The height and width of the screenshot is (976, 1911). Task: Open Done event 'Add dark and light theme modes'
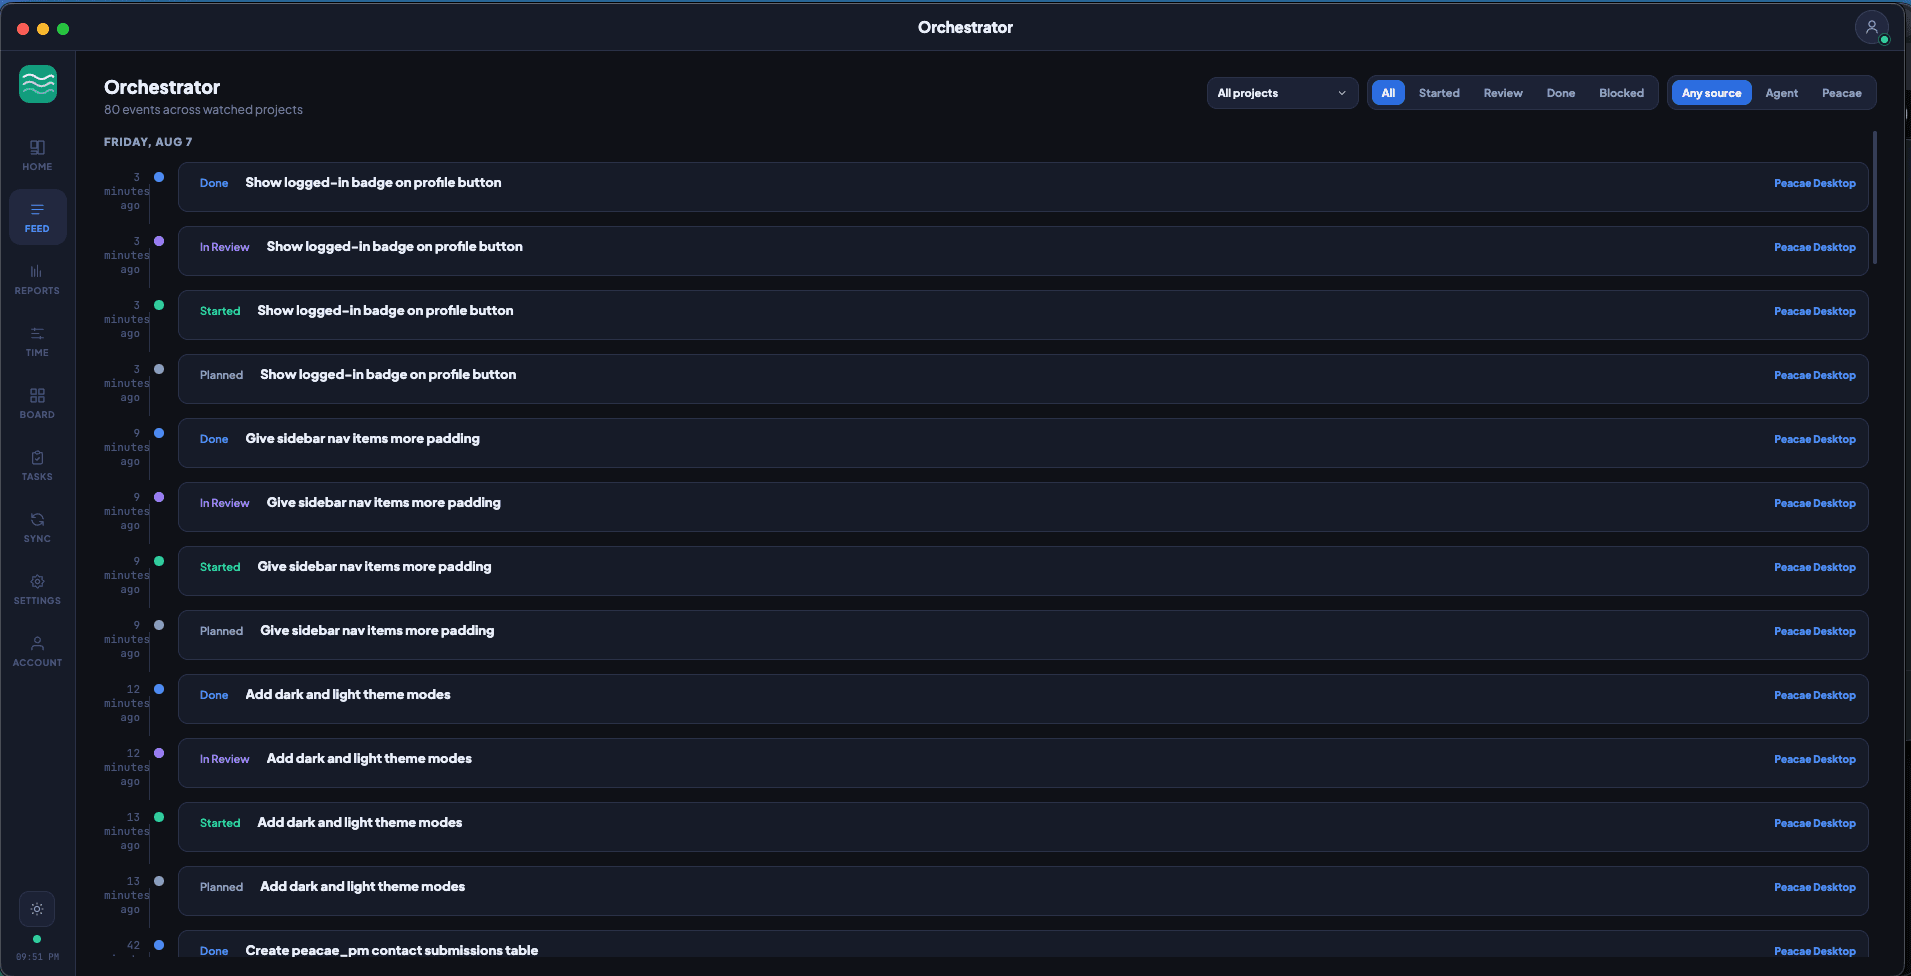pos(1023,698)
